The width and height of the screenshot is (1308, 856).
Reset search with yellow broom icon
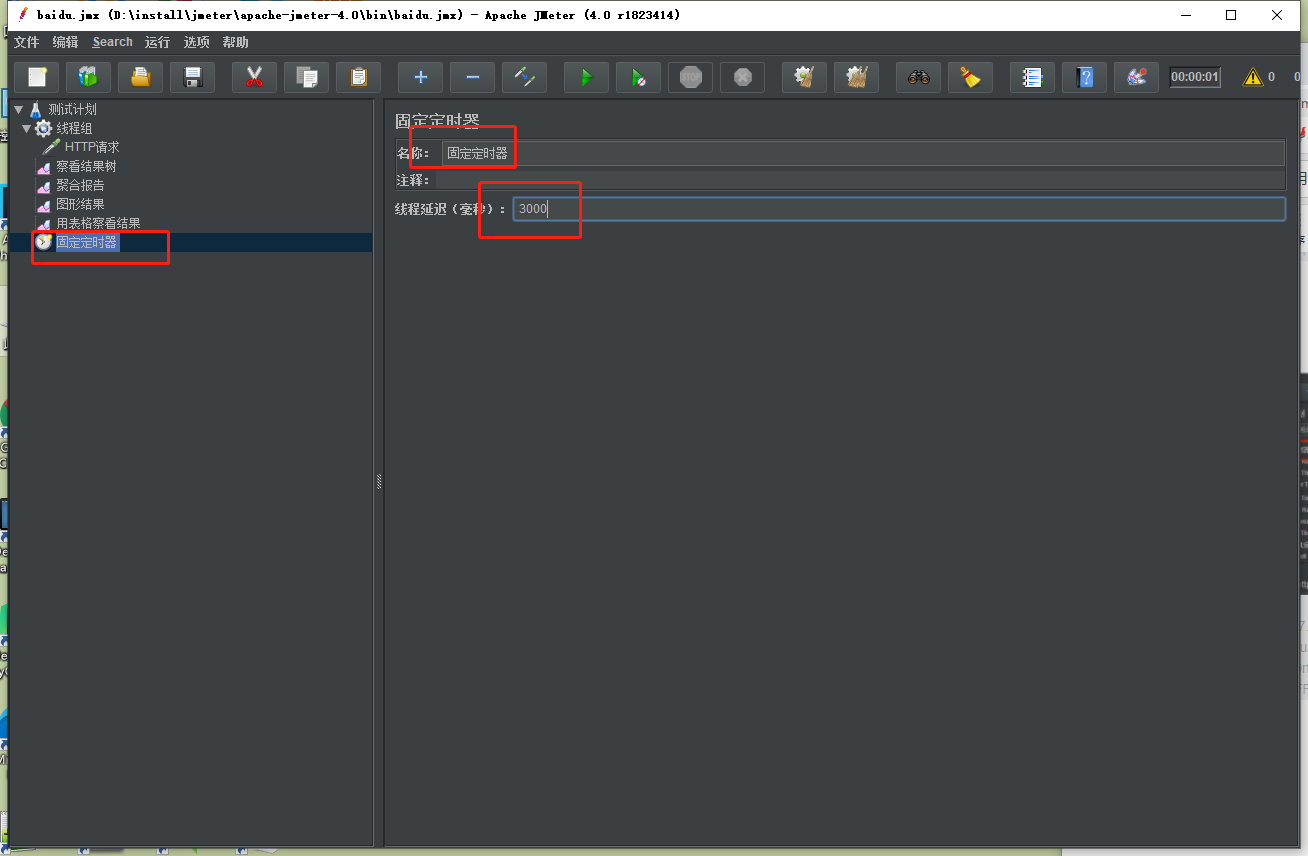coord(970,77)
